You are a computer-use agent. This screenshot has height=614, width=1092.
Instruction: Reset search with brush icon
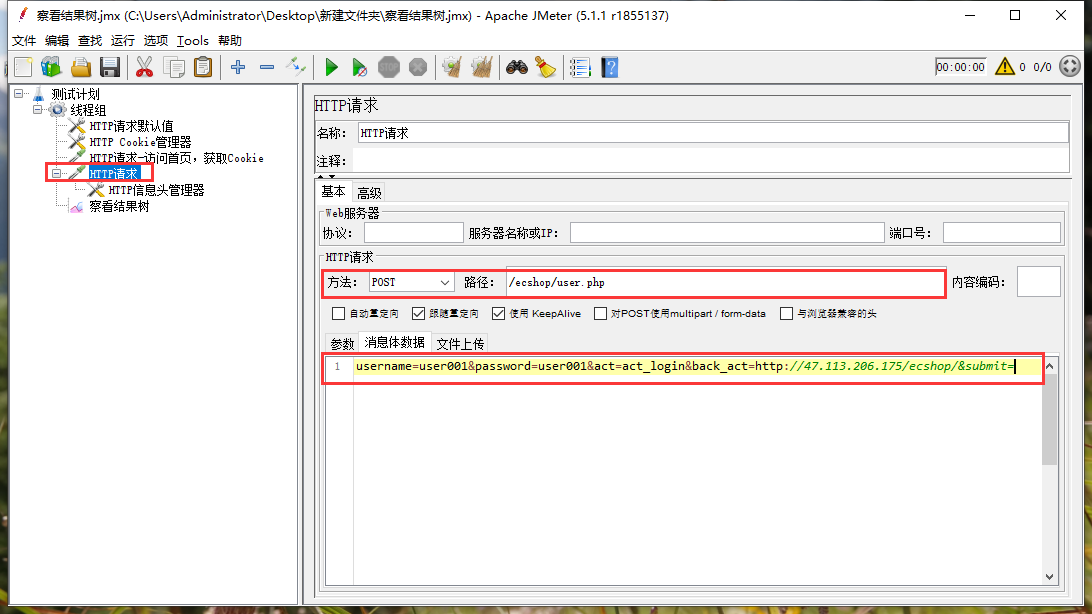(x=545, y=68)
